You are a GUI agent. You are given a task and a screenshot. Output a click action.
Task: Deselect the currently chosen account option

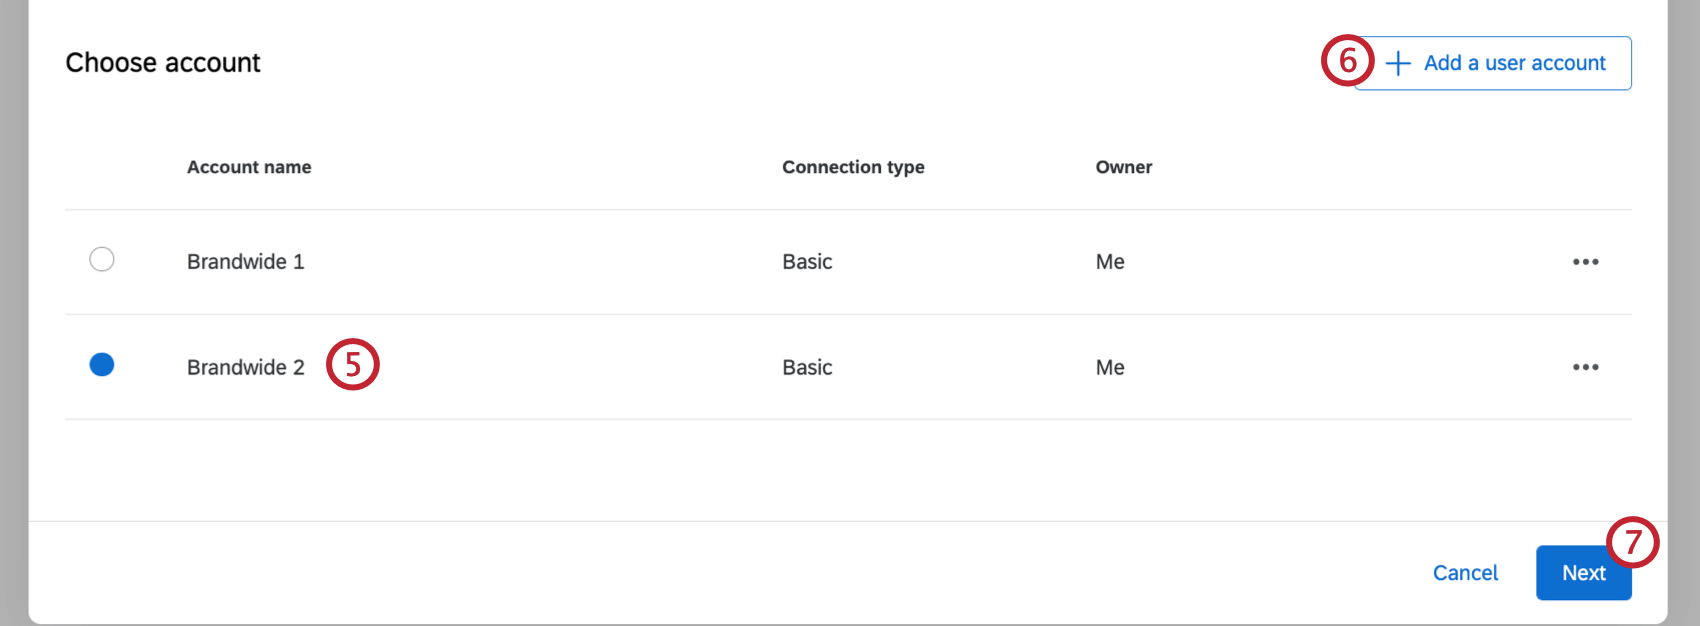[x=102, y=365]
